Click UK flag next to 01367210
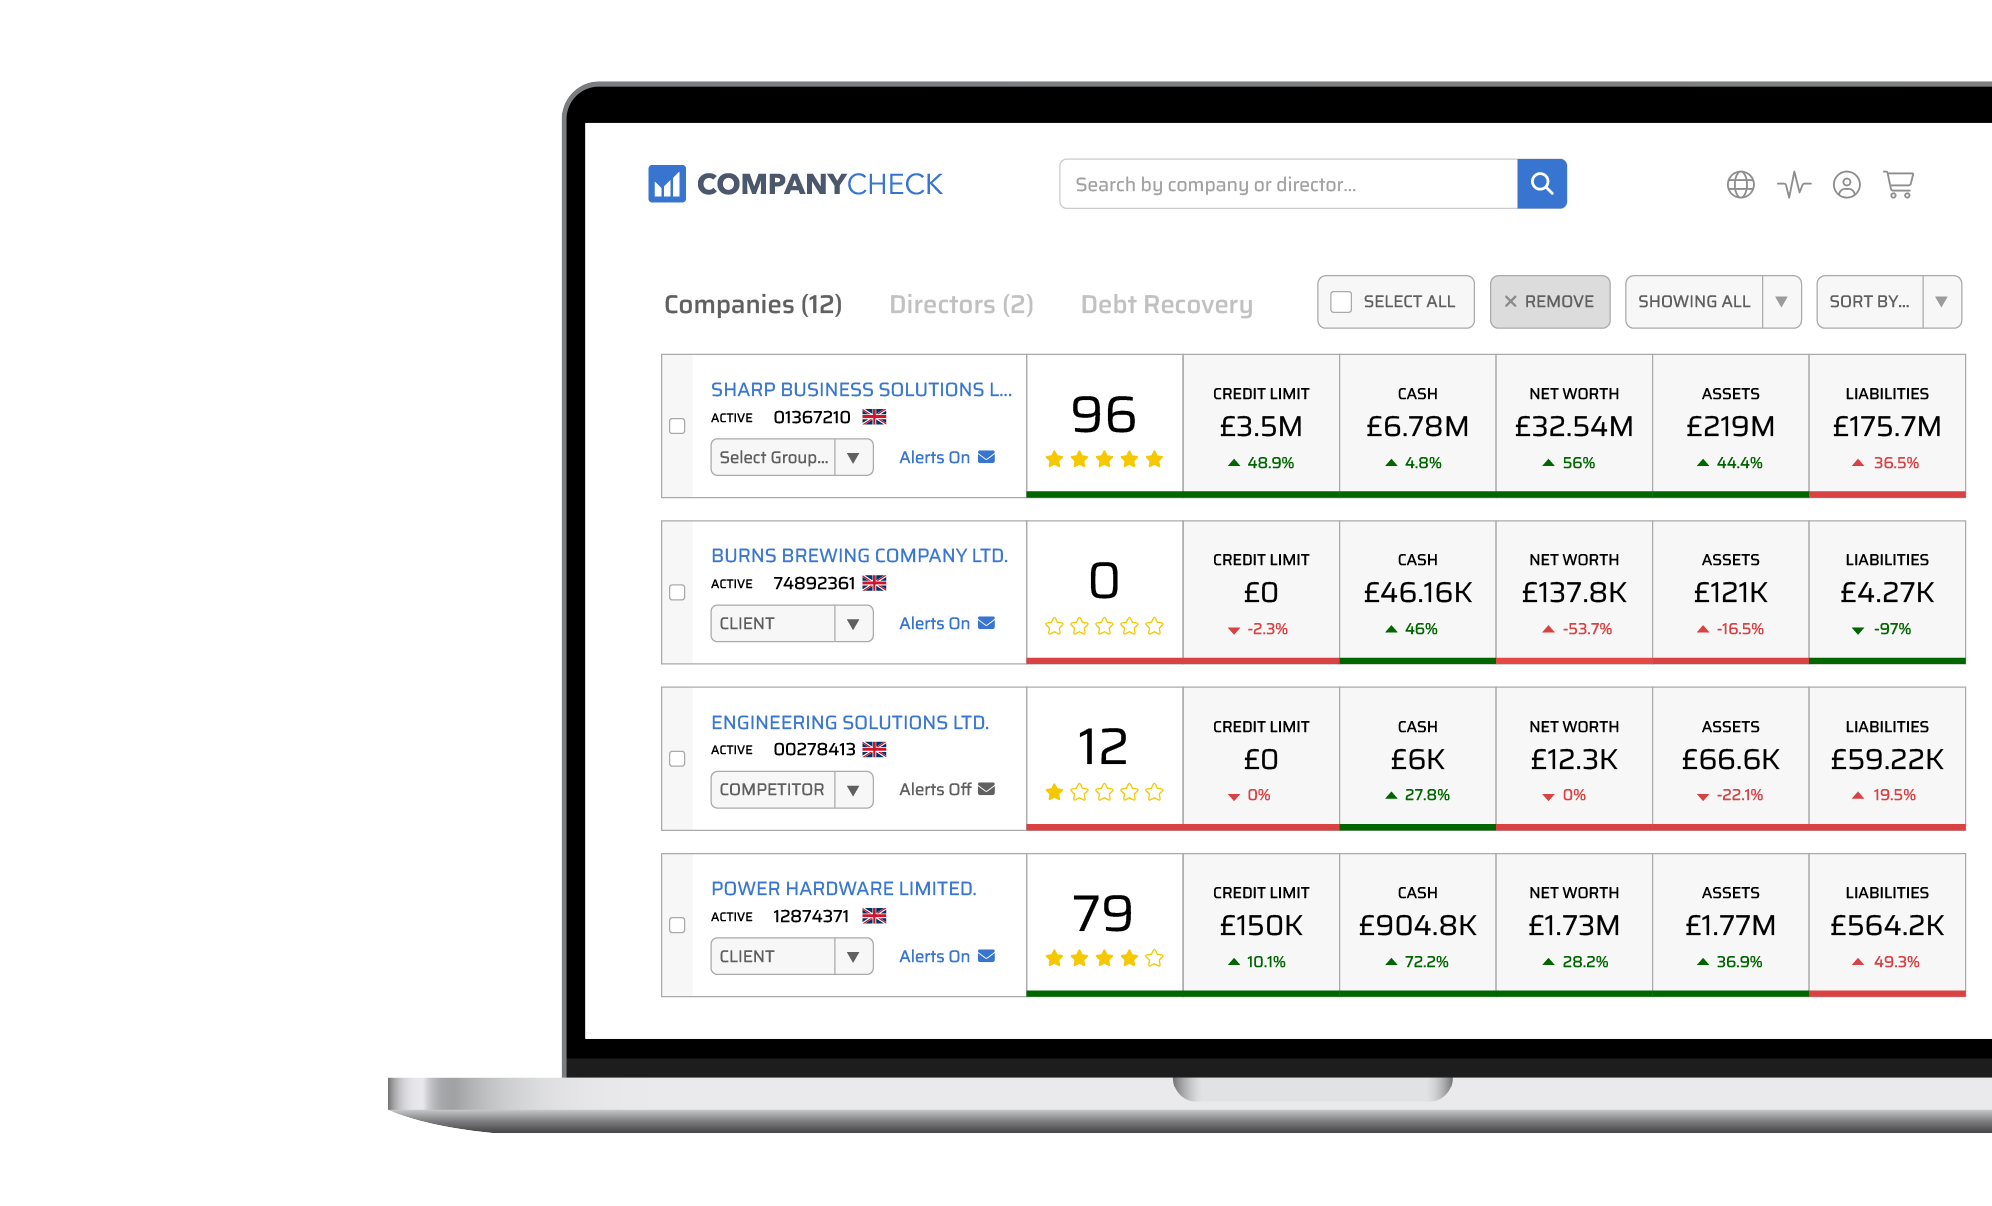The width and height of the screenshot is (1992, 1206). pyautogui.click(x=874, y=417)
